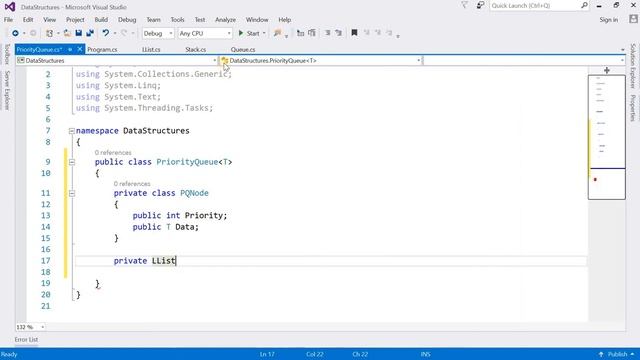Viewport: 640px width, 360px height.
Task: Click the code minimap scrollbar viewport
Action: [607, 137]
